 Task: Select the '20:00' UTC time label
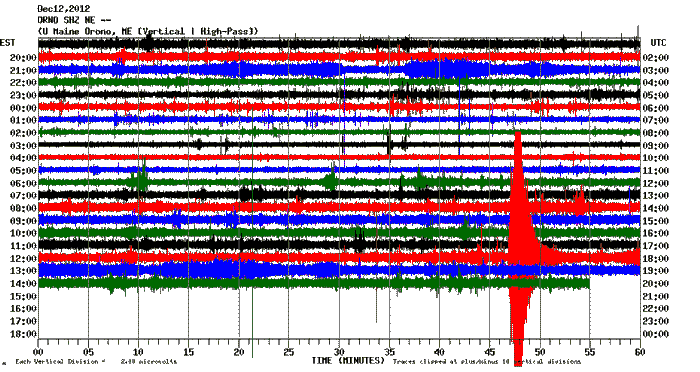[655, 284]
